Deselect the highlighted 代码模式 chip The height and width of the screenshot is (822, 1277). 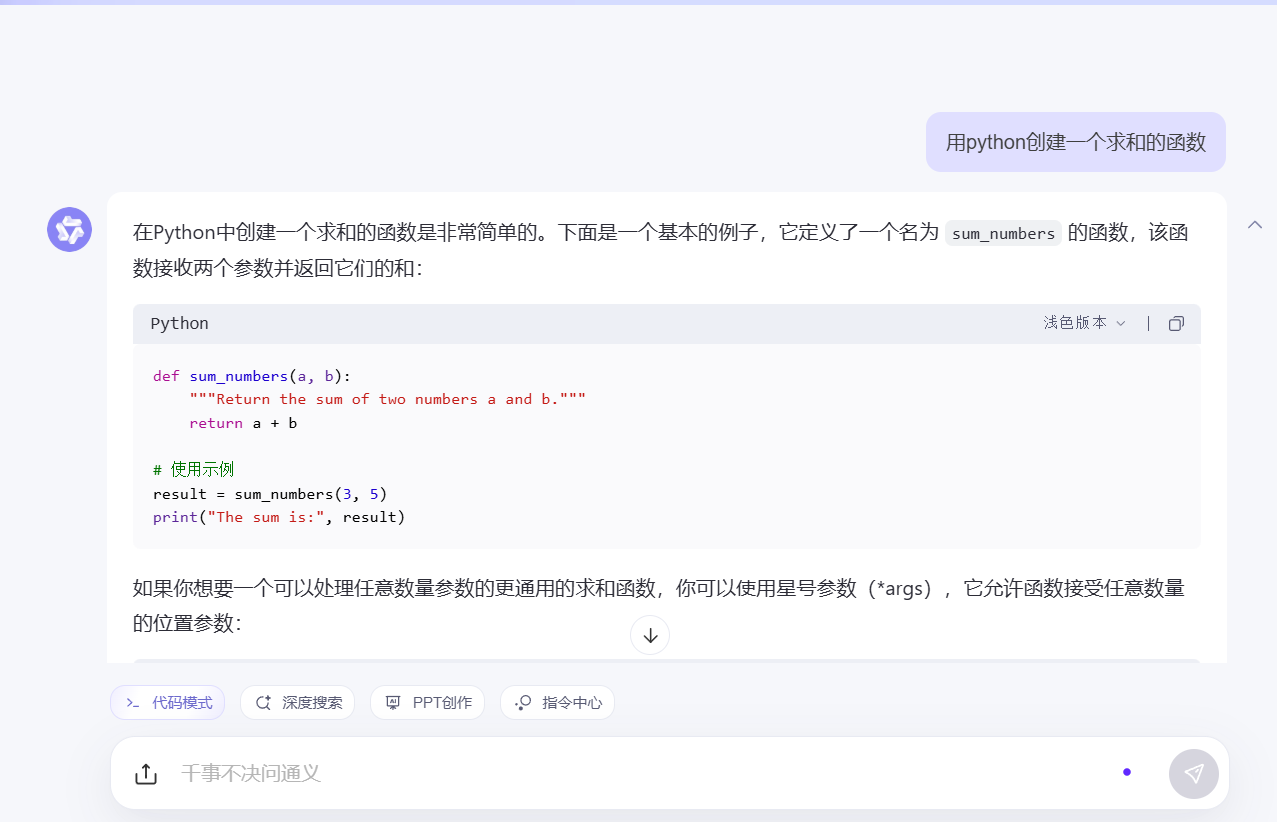[x=167, y=702]
